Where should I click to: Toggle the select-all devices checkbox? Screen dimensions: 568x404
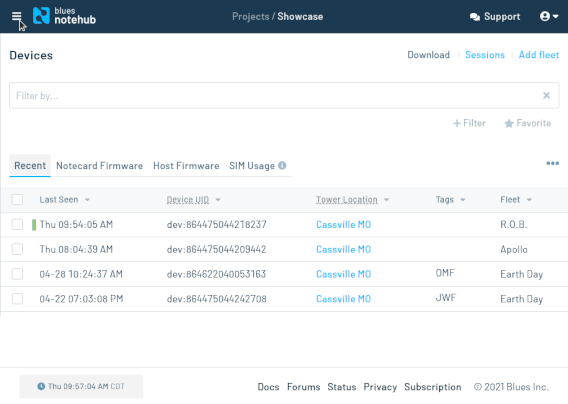[x=17, y=200]
